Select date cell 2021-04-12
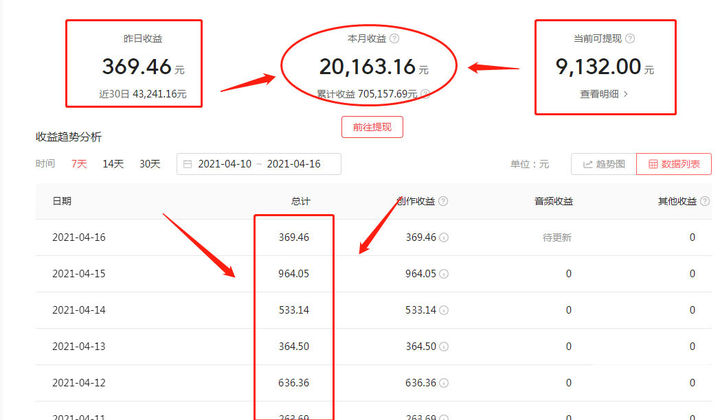This screenshot has height=420, width=720. [x=79, y=382]
